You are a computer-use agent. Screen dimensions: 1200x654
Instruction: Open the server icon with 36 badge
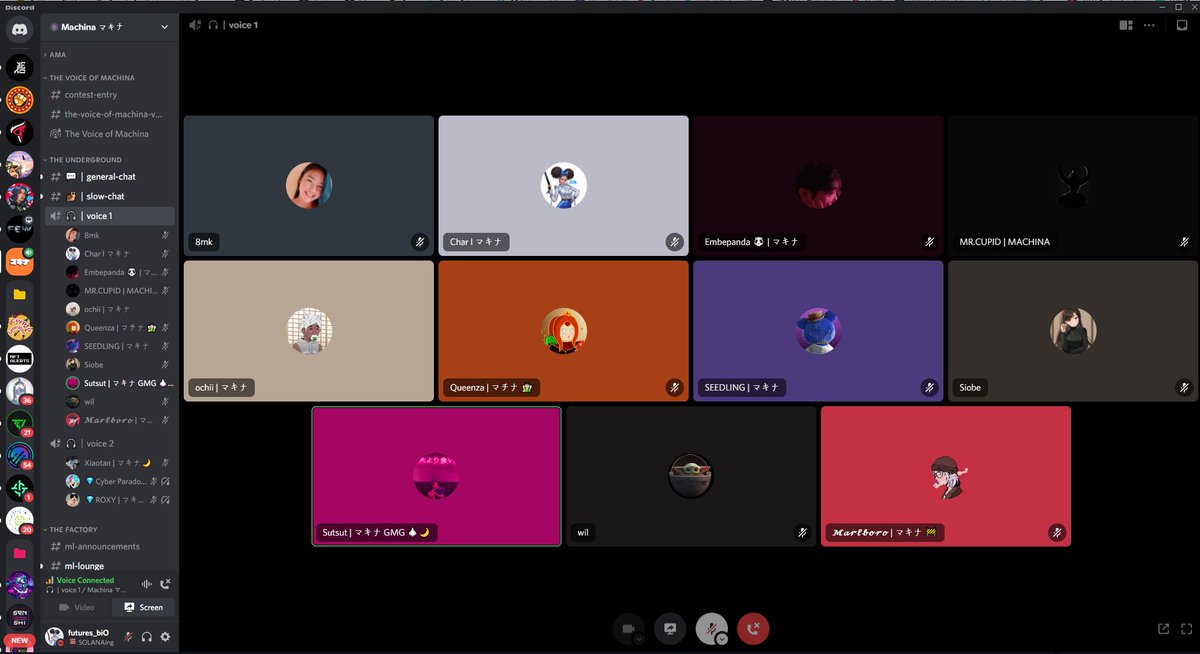coord(19,391)
